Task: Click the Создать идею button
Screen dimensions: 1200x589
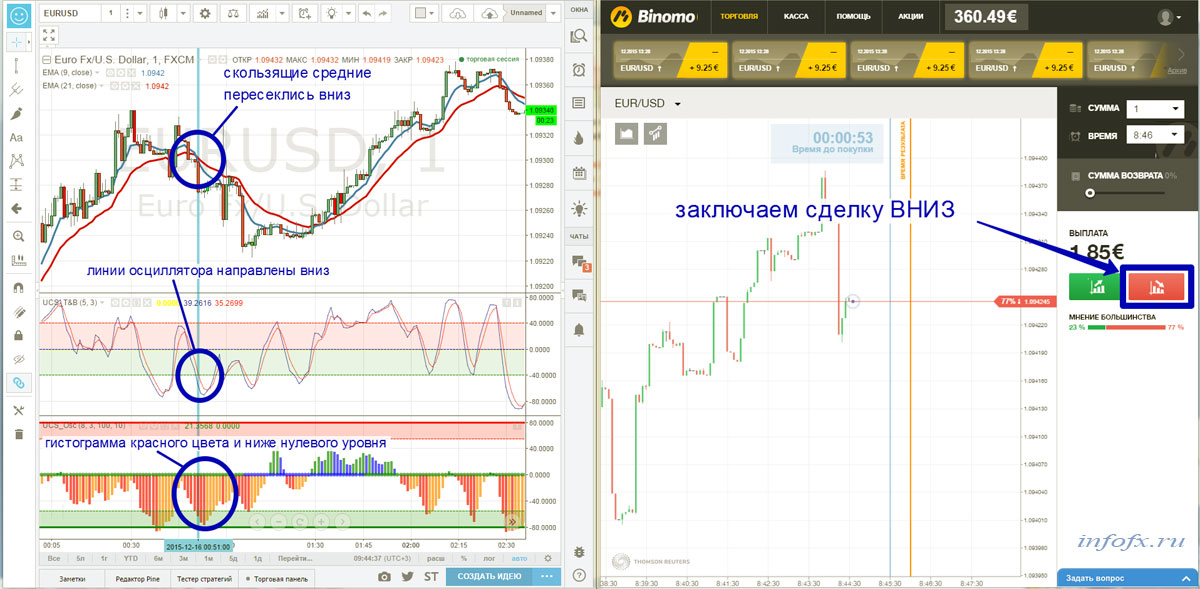Action: coord(489,577)
